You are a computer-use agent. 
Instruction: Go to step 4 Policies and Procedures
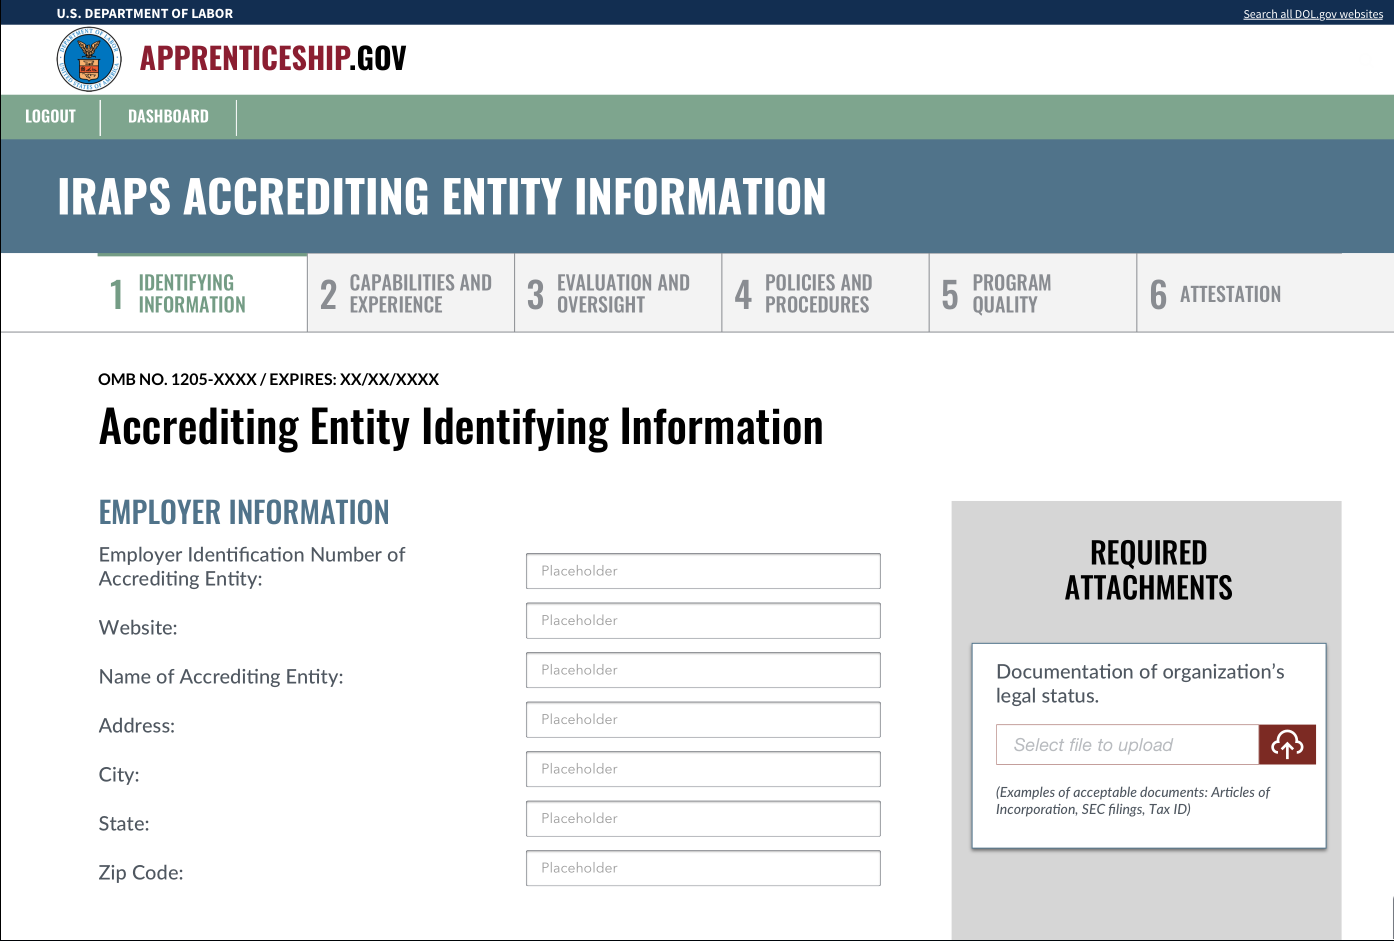(x=826, y=293)
